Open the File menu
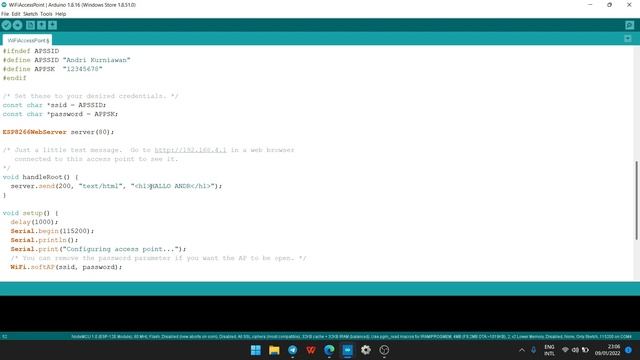 5,14
